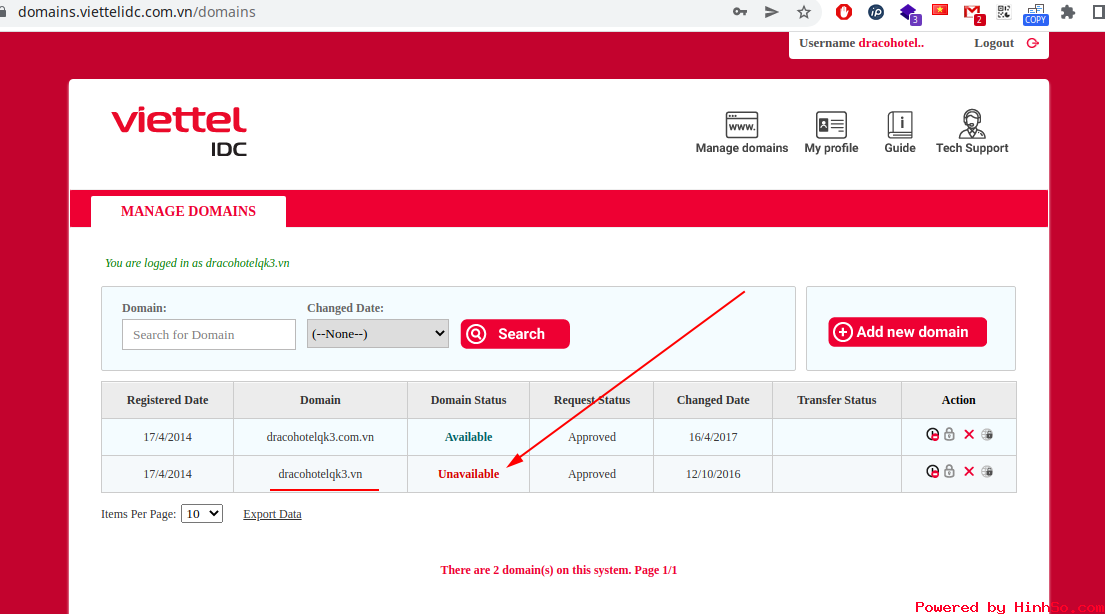This screenshot has width=1105, height=614.
Task: Open the Gmail notifier extension
Action: click(973, 13)
